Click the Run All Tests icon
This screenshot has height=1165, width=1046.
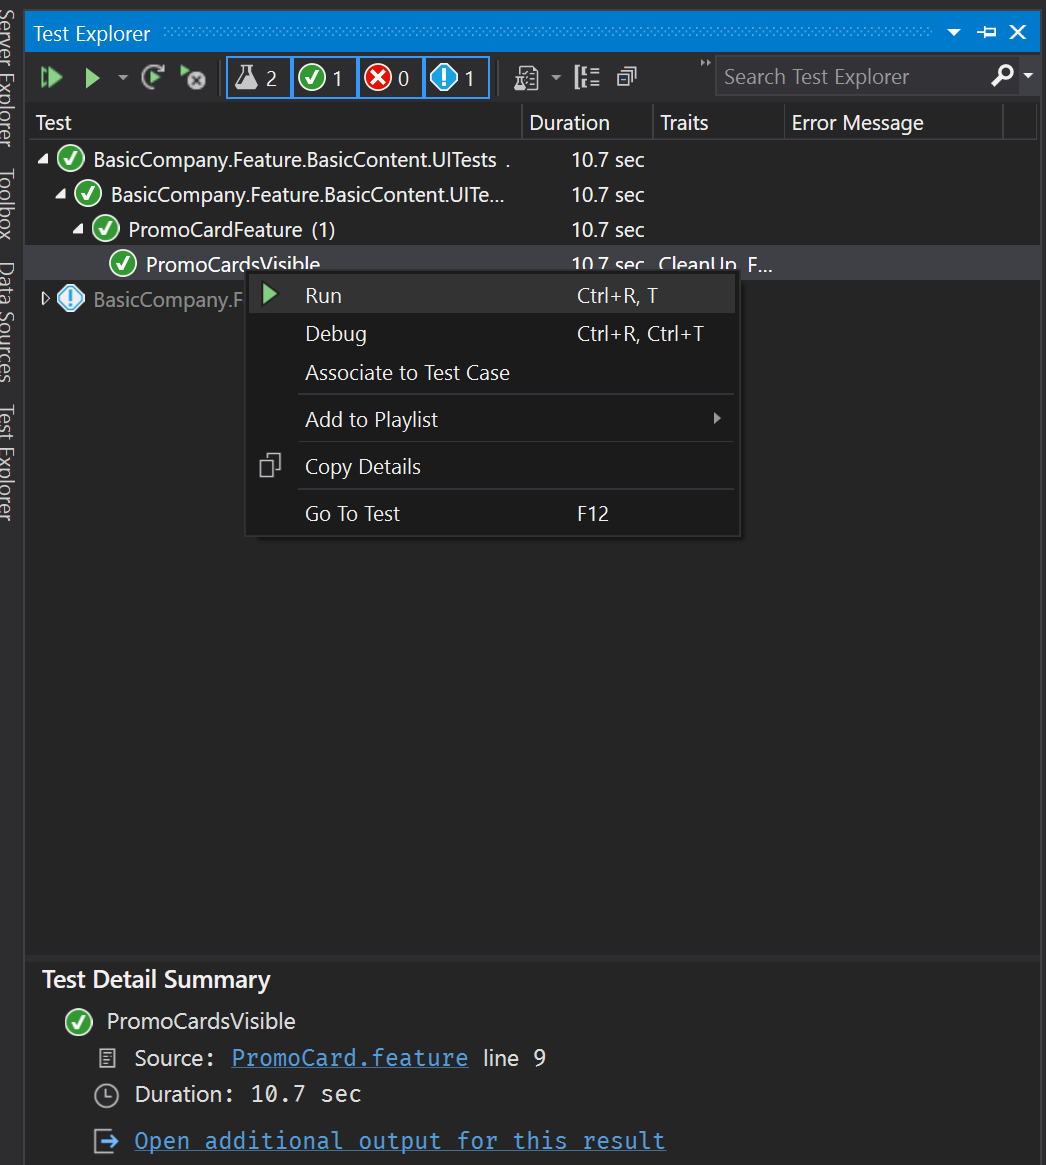tap(51, 78)
